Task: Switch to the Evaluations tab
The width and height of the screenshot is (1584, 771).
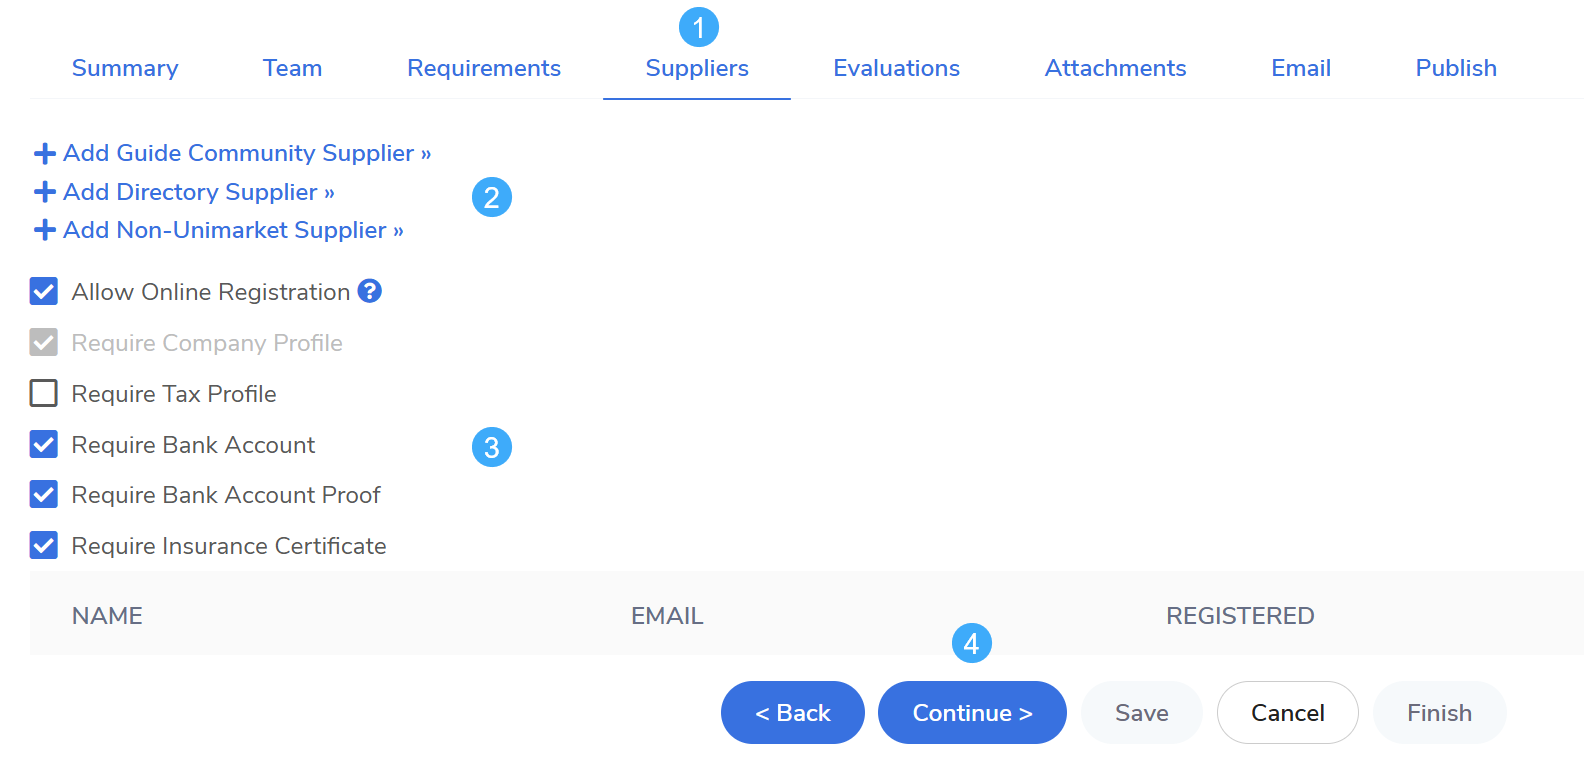Action: tap(896, 68)
